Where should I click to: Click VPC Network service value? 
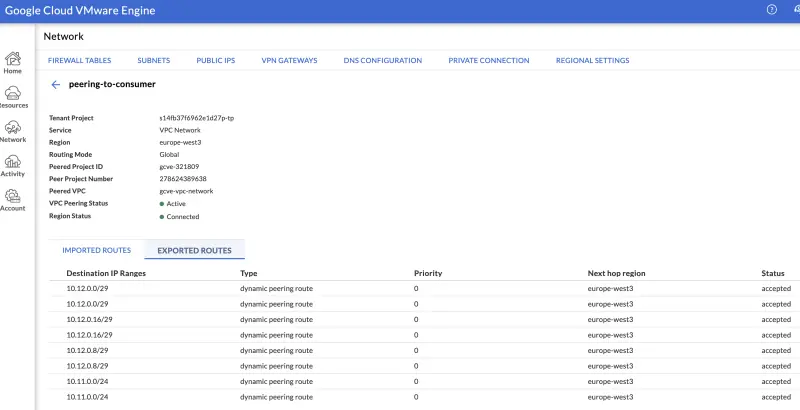[180, 130]
